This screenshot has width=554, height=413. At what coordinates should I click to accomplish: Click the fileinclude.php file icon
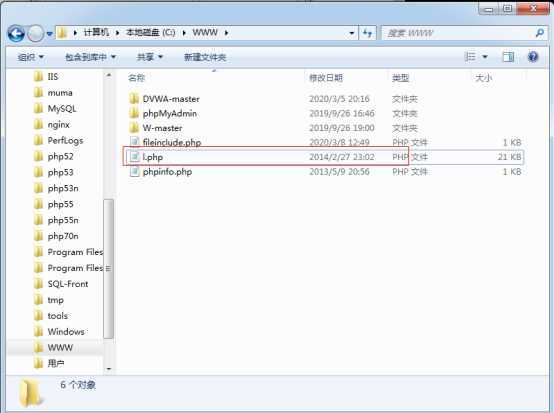[134, 142]
